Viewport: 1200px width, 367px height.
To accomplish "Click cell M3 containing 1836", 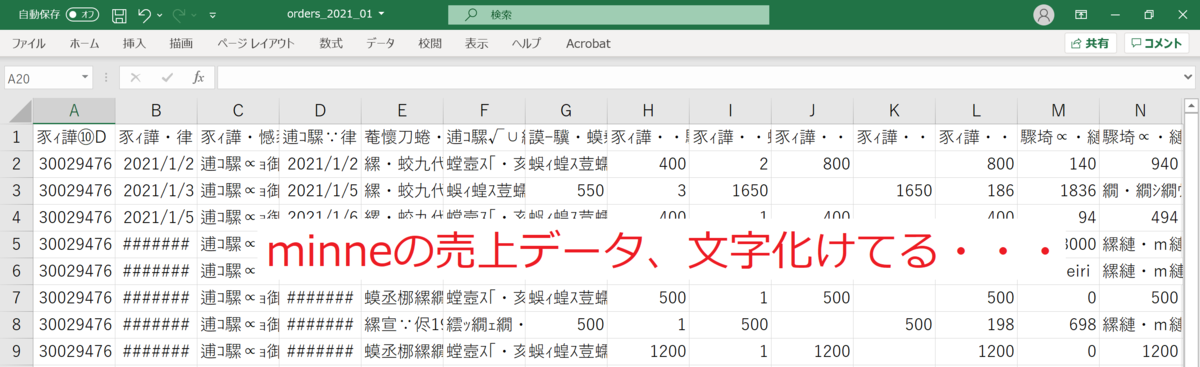I will (x=1058, y=191).
